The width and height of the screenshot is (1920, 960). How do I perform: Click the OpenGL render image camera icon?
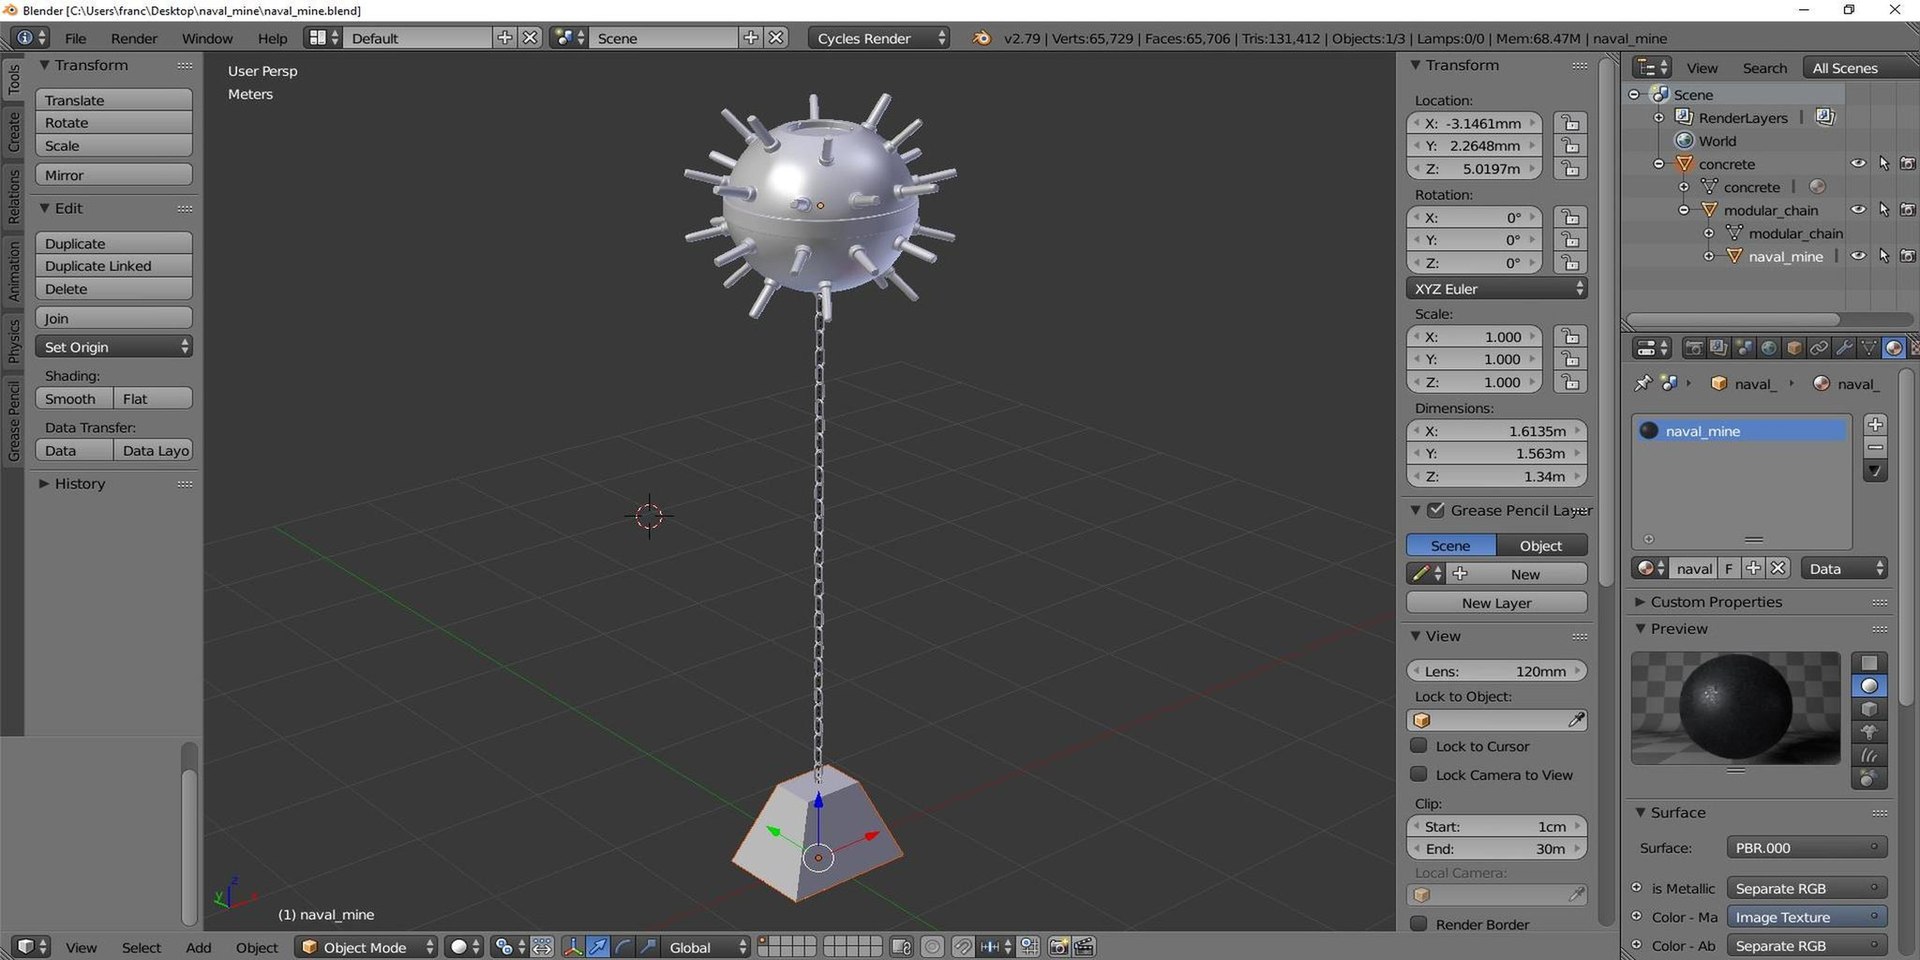tap(1059, 947)
